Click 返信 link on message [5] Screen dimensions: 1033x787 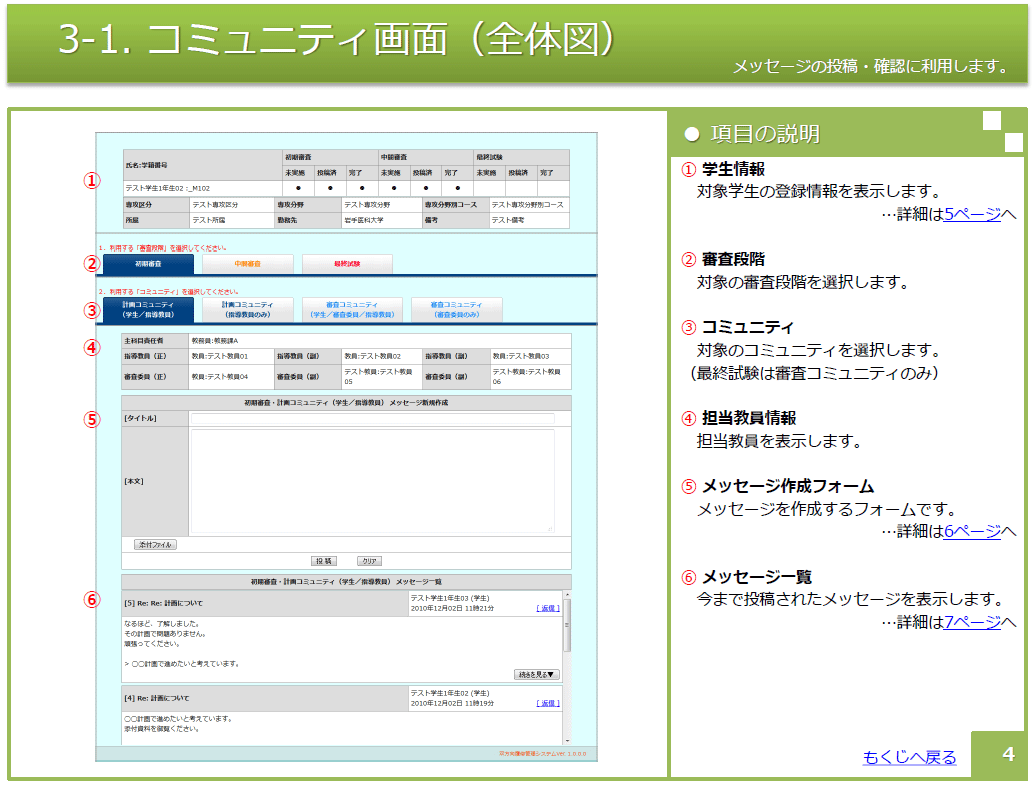(548, 607)
